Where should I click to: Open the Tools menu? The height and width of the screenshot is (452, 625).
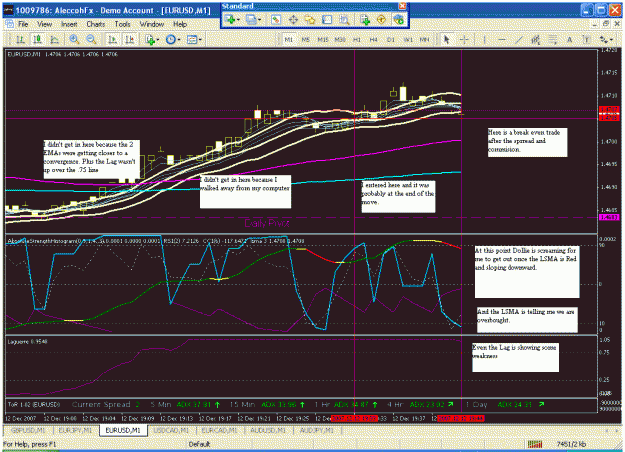[122, 24]
